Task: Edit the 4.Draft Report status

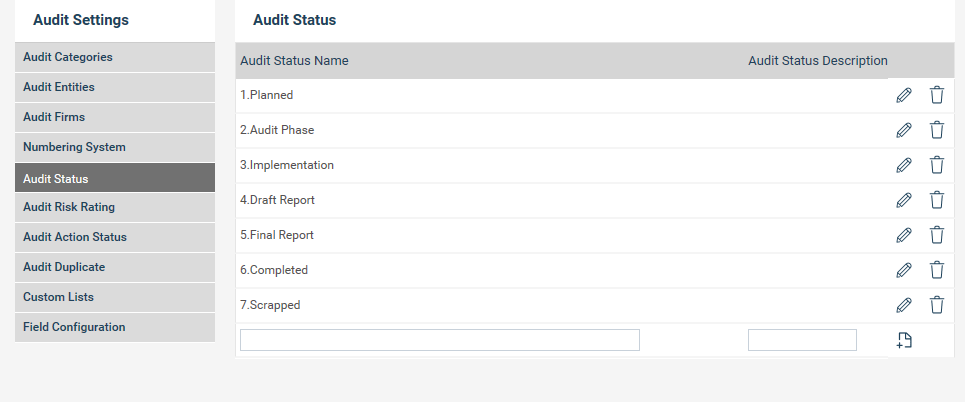Action: pyautogui.click(x=904, y=200)
